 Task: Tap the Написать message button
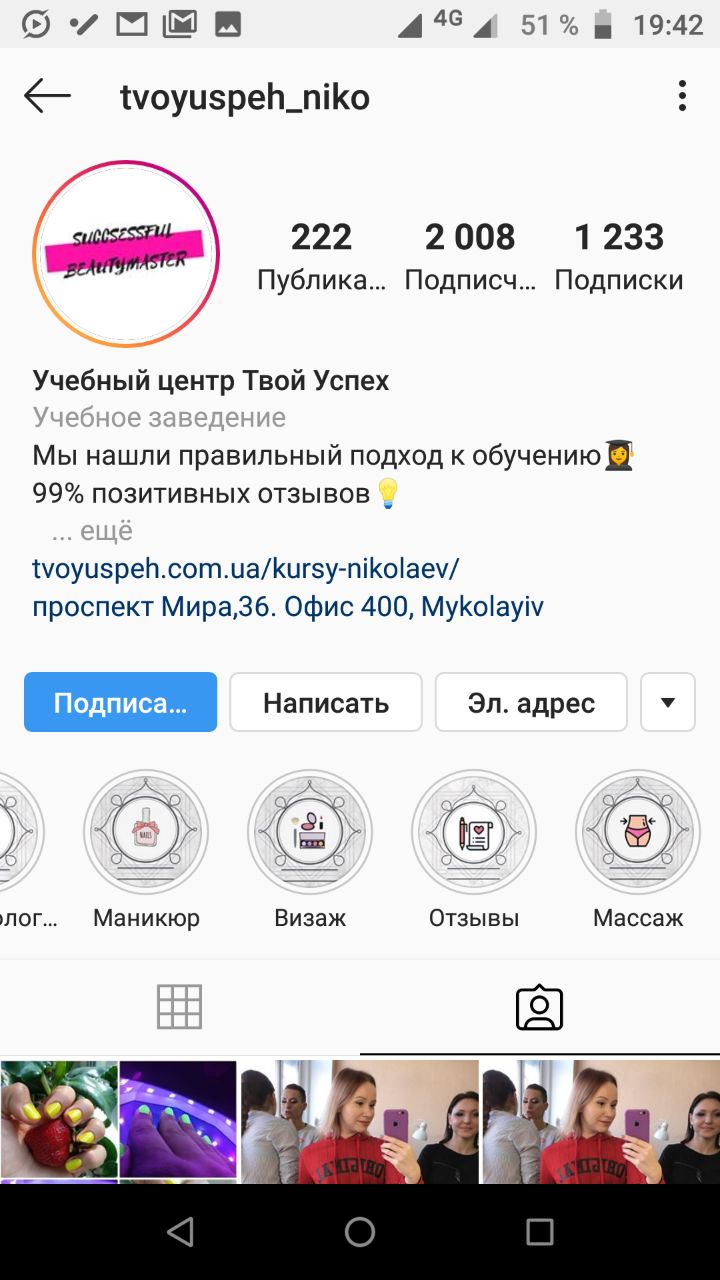326,702
